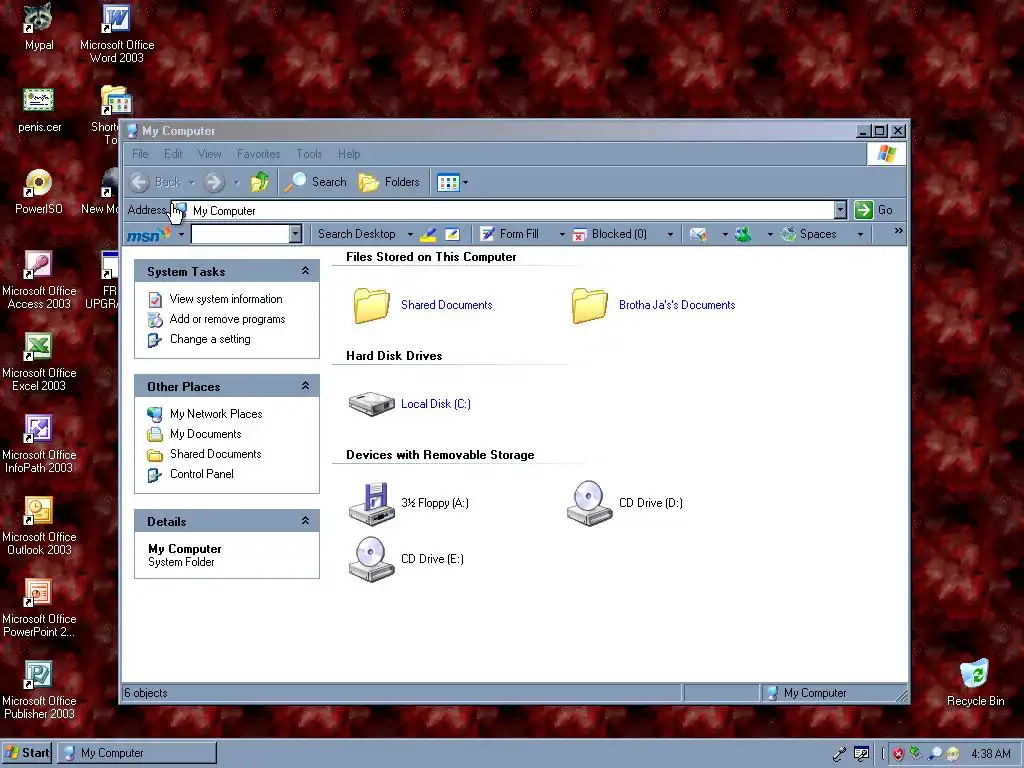Click the MSN Messenger people icon

tap(743, 234)
